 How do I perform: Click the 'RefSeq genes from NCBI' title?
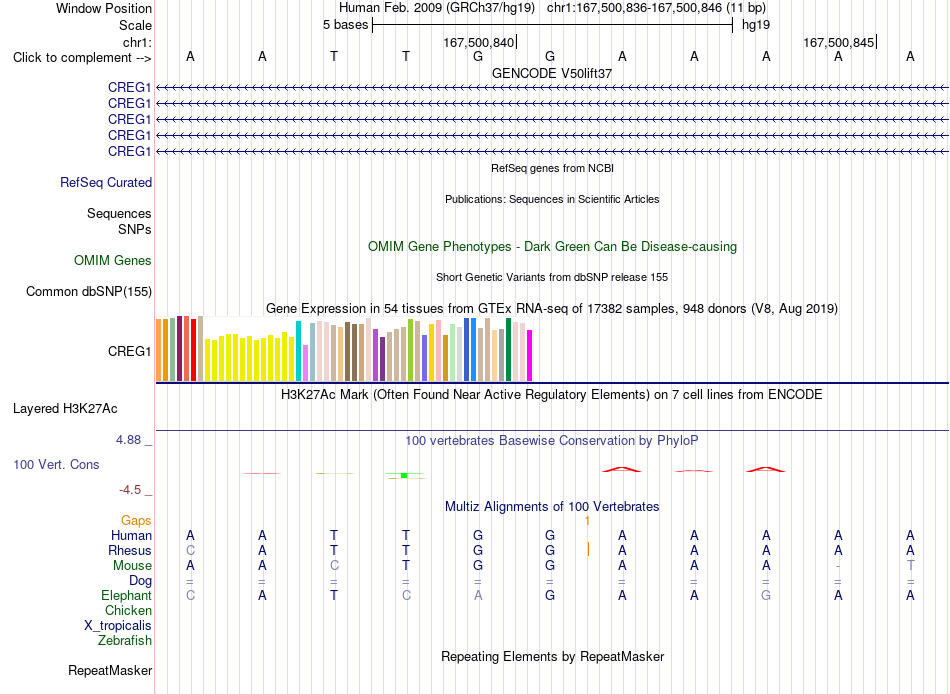[x=553, y=168]
